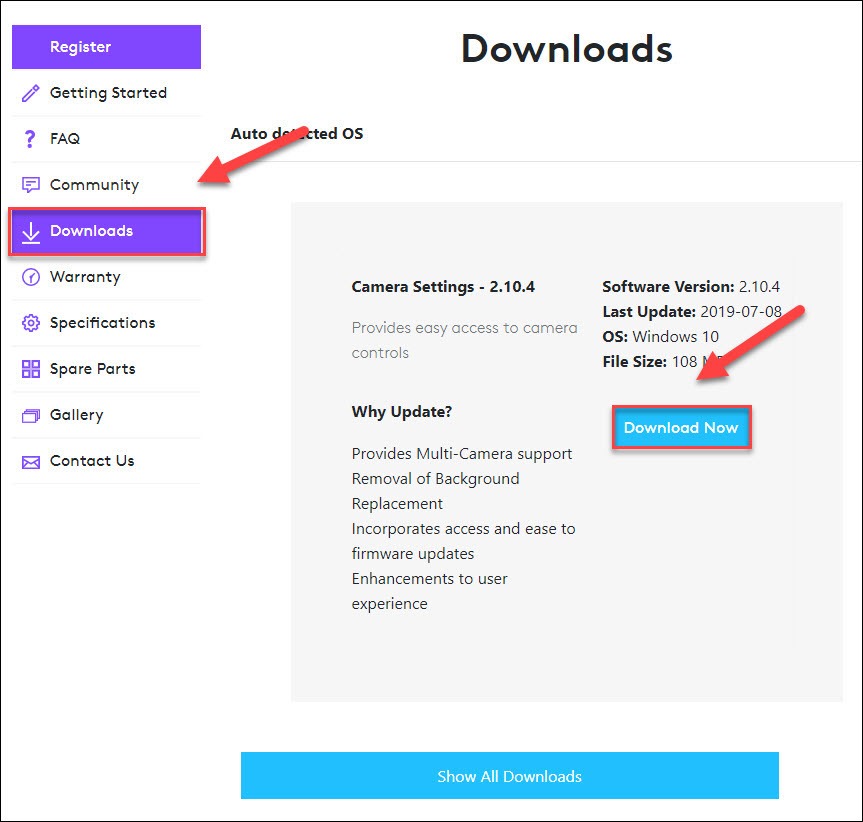Viewport: 863px width, 822px height.
Task: Click the Camera Settings - 2.10.4 title
Action: point(443,287)
